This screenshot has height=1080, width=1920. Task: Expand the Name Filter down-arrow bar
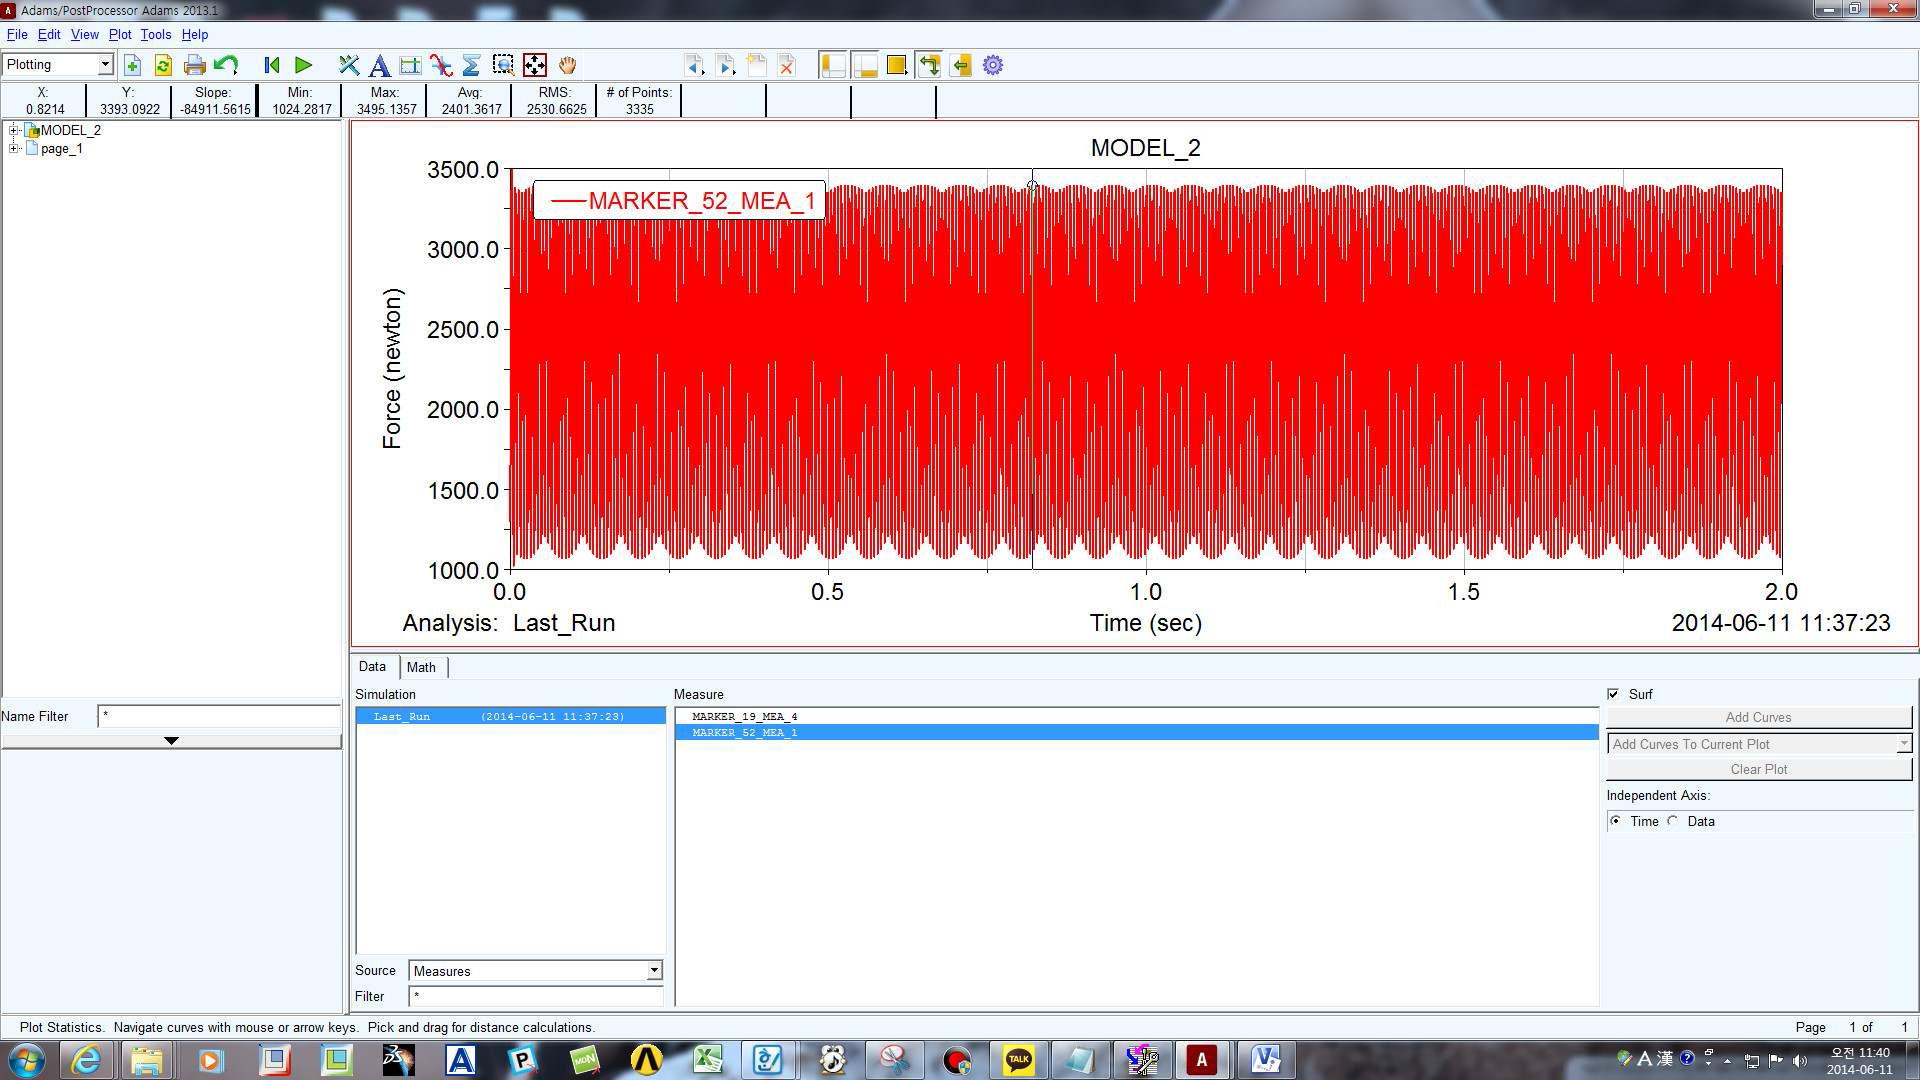[171, 740]
